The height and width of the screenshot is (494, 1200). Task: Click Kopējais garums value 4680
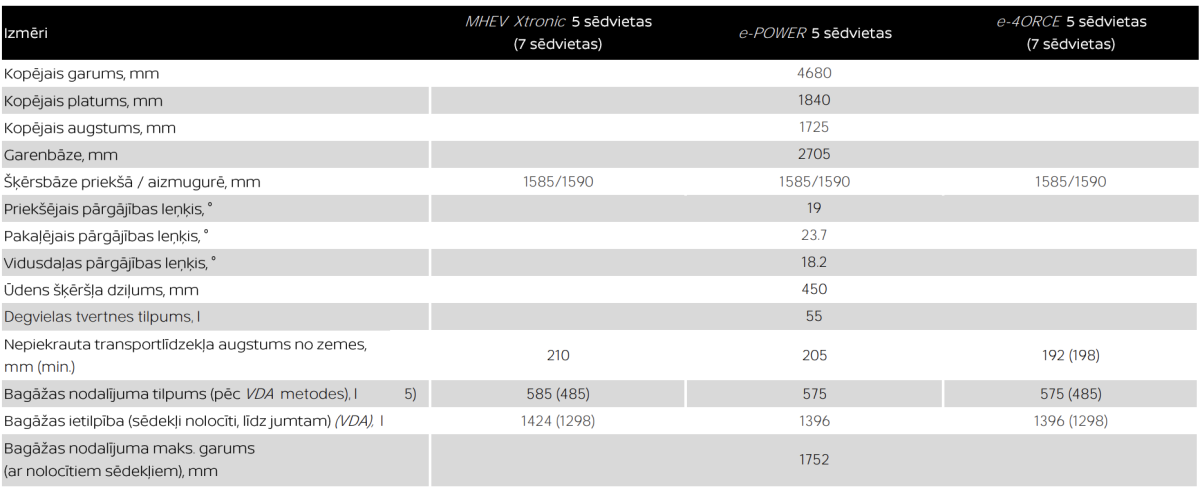(x=811, y=73)
